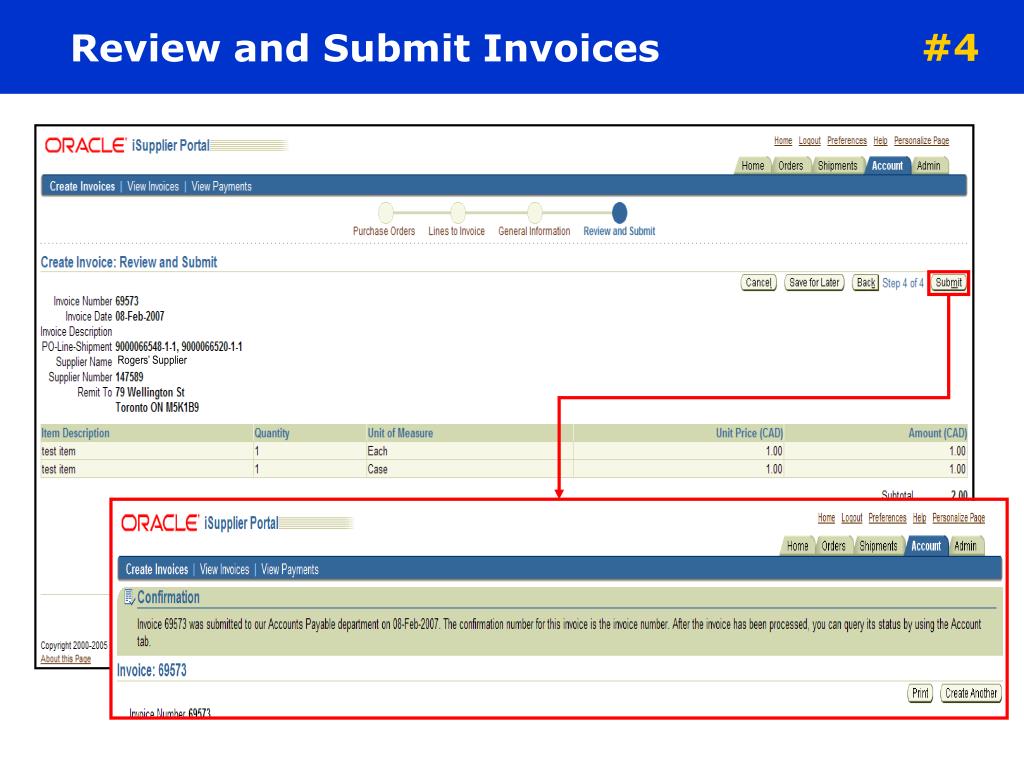Click the Home link at top of upper window
Image resolution: width=1024 pixels, height=768 pixels.
click(783, 140)
